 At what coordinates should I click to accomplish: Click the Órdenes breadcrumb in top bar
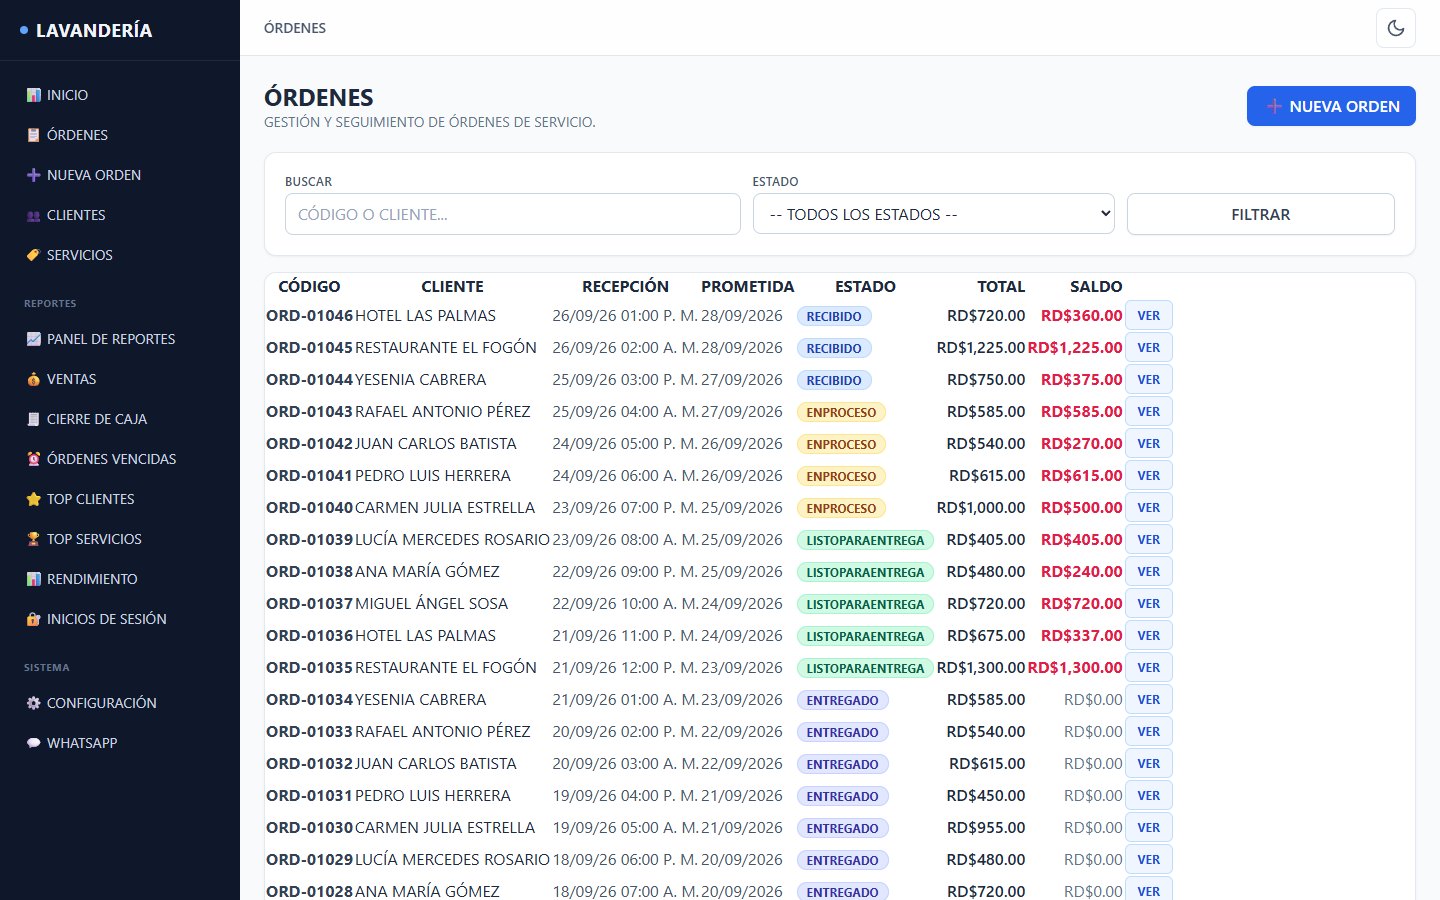295,28
